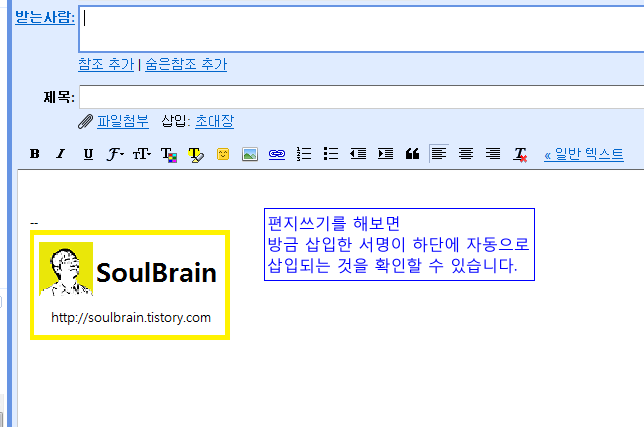Toggle bold formatting
The image size is (644, 427).
(35, 154)
